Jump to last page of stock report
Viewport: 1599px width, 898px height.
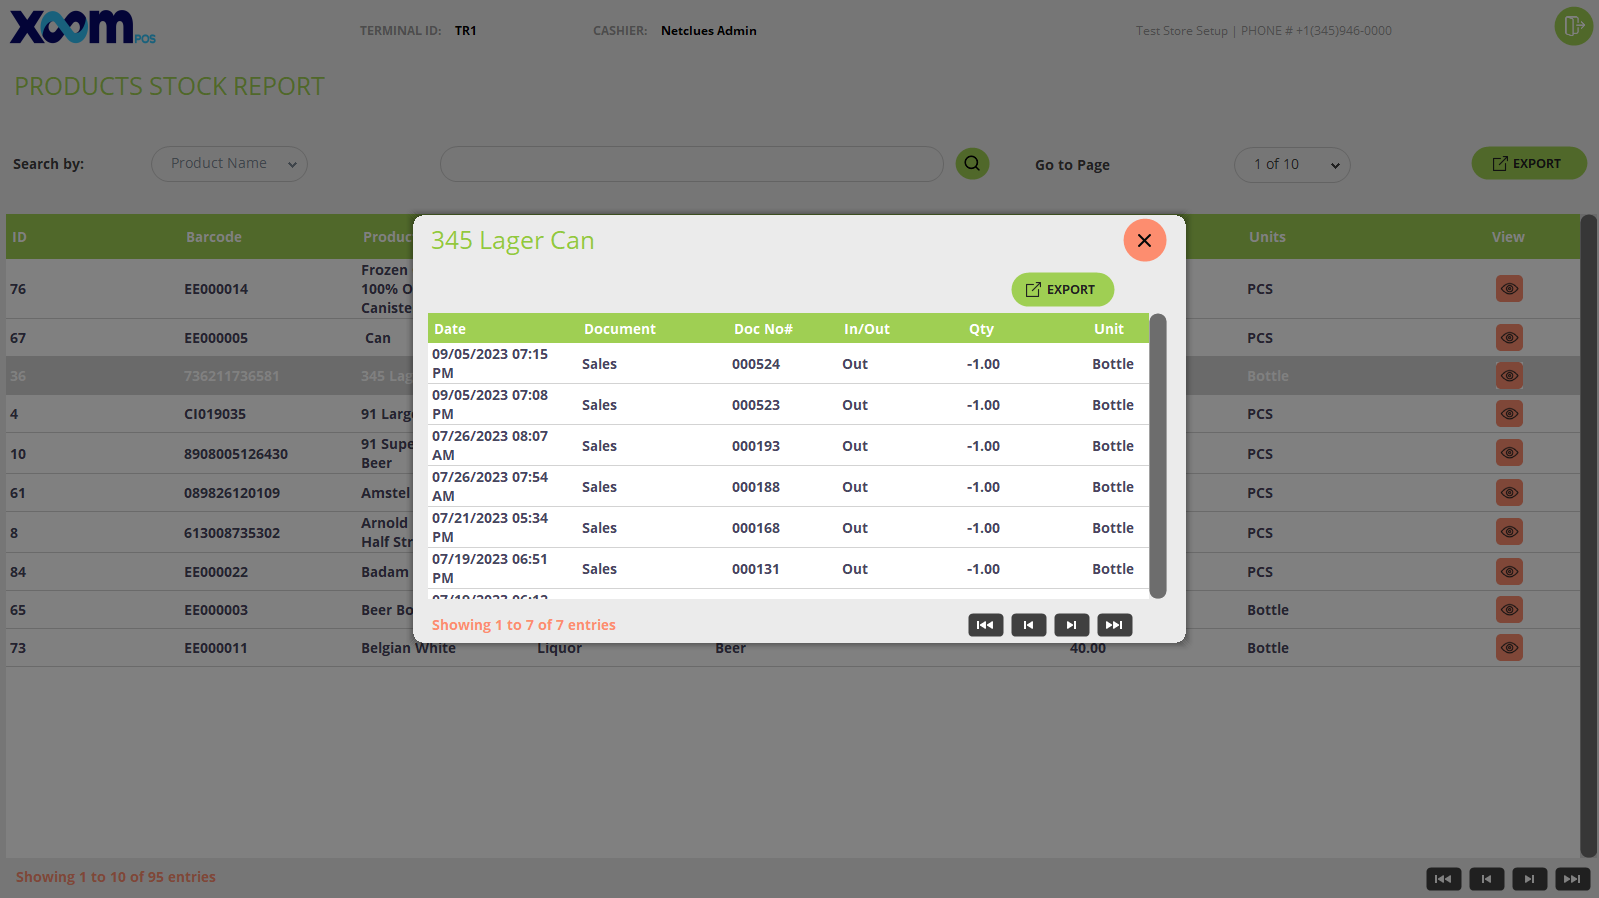(1572, 879)
